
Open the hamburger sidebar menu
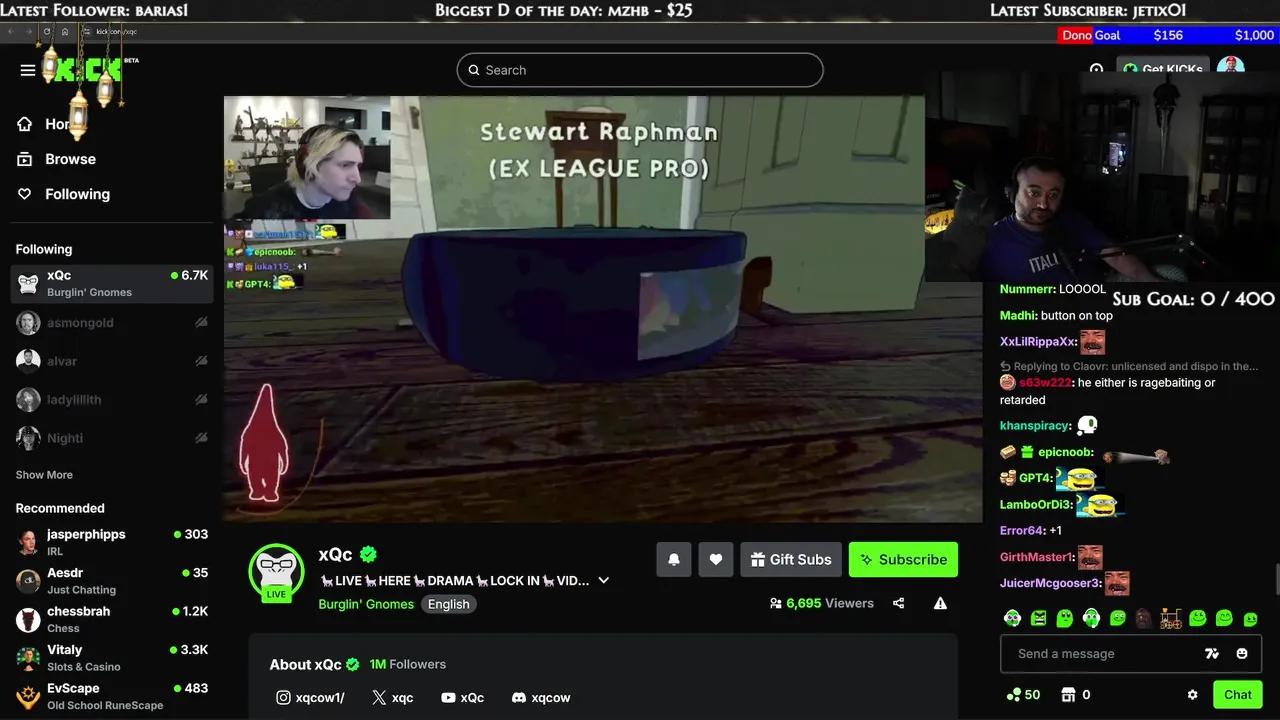(28, 70)
